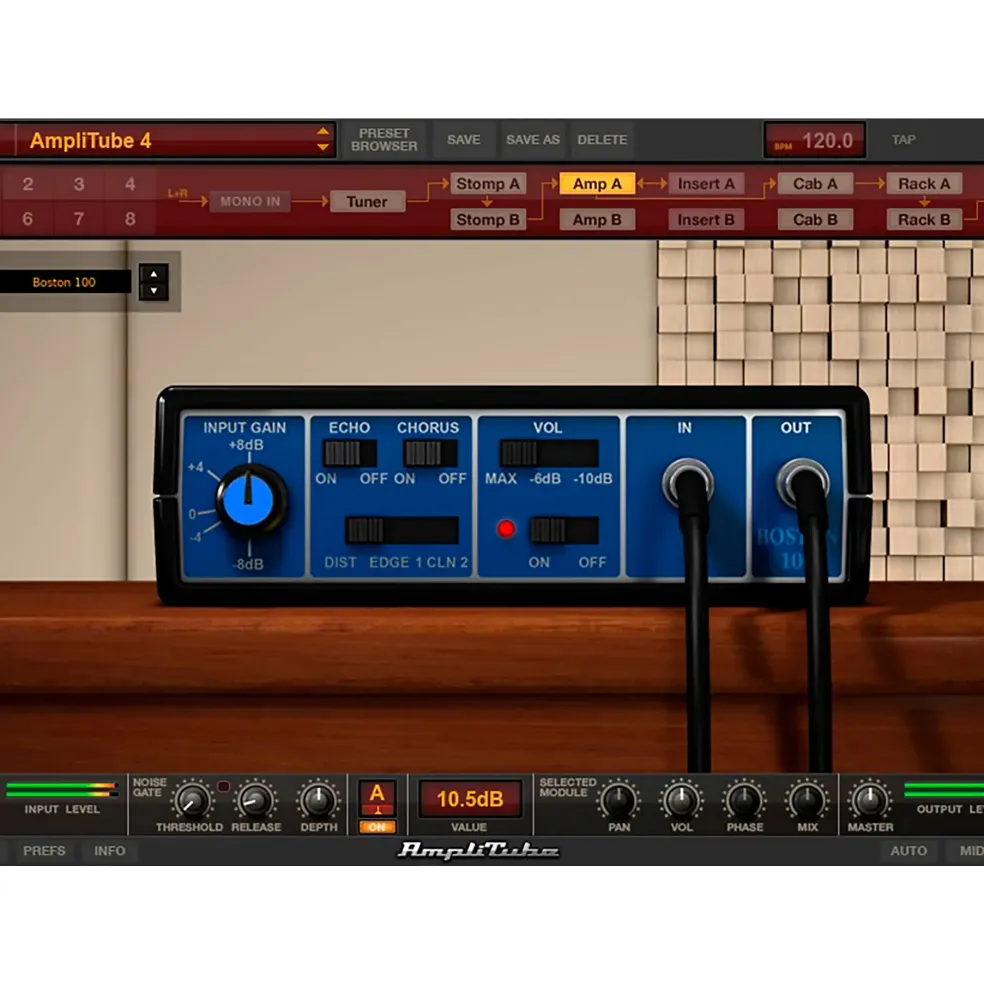Select the Cab A module
984x985 pixels.
pos(815,184)
